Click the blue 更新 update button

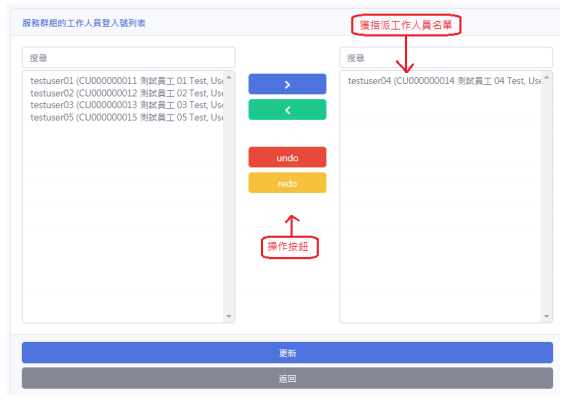[287, 353]
